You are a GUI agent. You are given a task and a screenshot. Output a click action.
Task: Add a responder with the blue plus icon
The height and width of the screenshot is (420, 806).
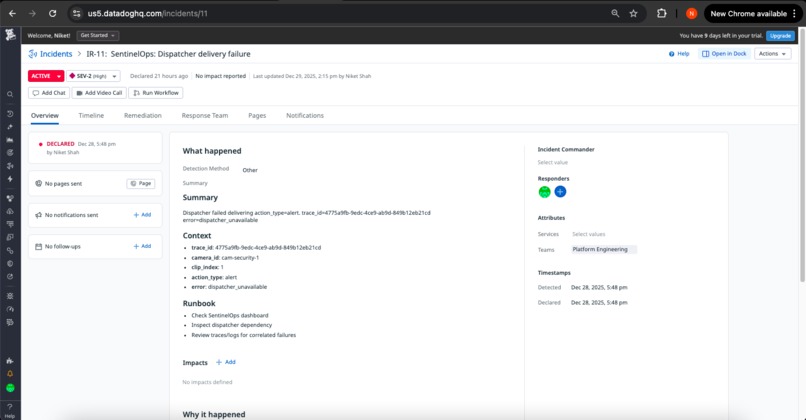tap(560, 192)
